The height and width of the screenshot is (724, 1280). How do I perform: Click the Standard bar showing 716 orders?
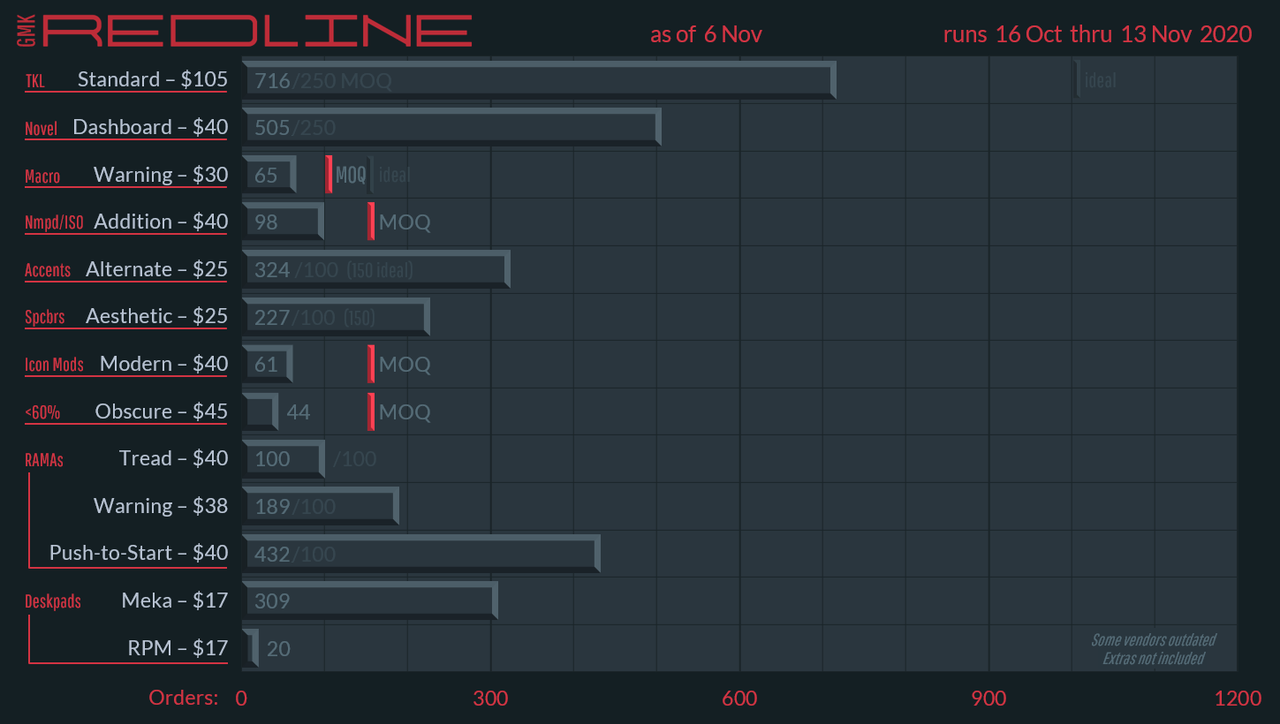[x=539, y=80]
